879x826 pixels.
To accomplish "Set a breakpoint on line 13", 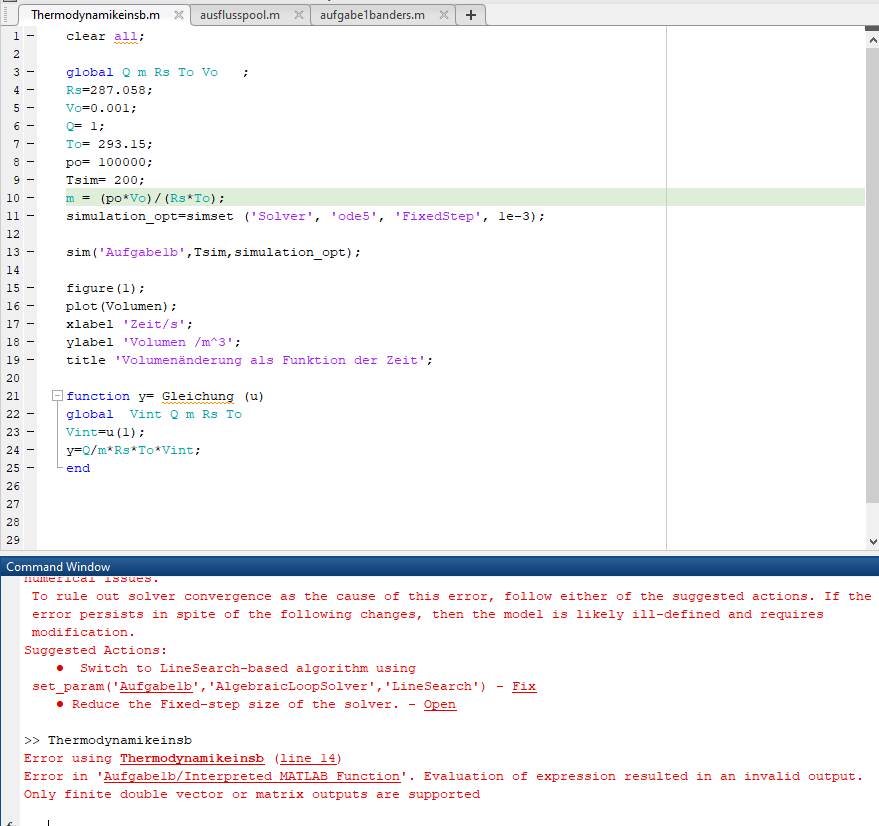I will pyautogui.click(x=28, y=252).
